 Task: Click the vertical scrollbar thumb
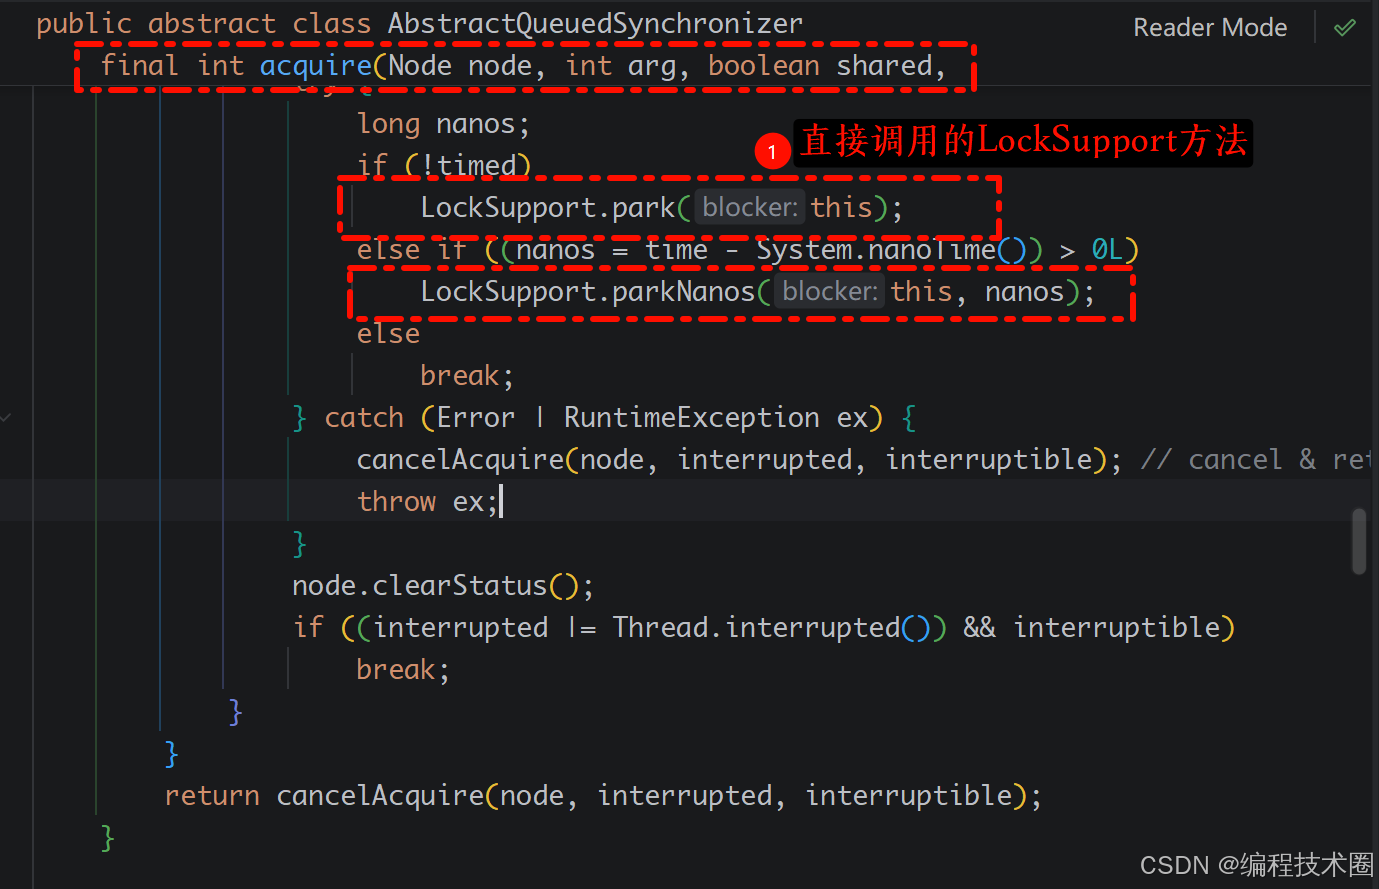[x=1359, y=541]
